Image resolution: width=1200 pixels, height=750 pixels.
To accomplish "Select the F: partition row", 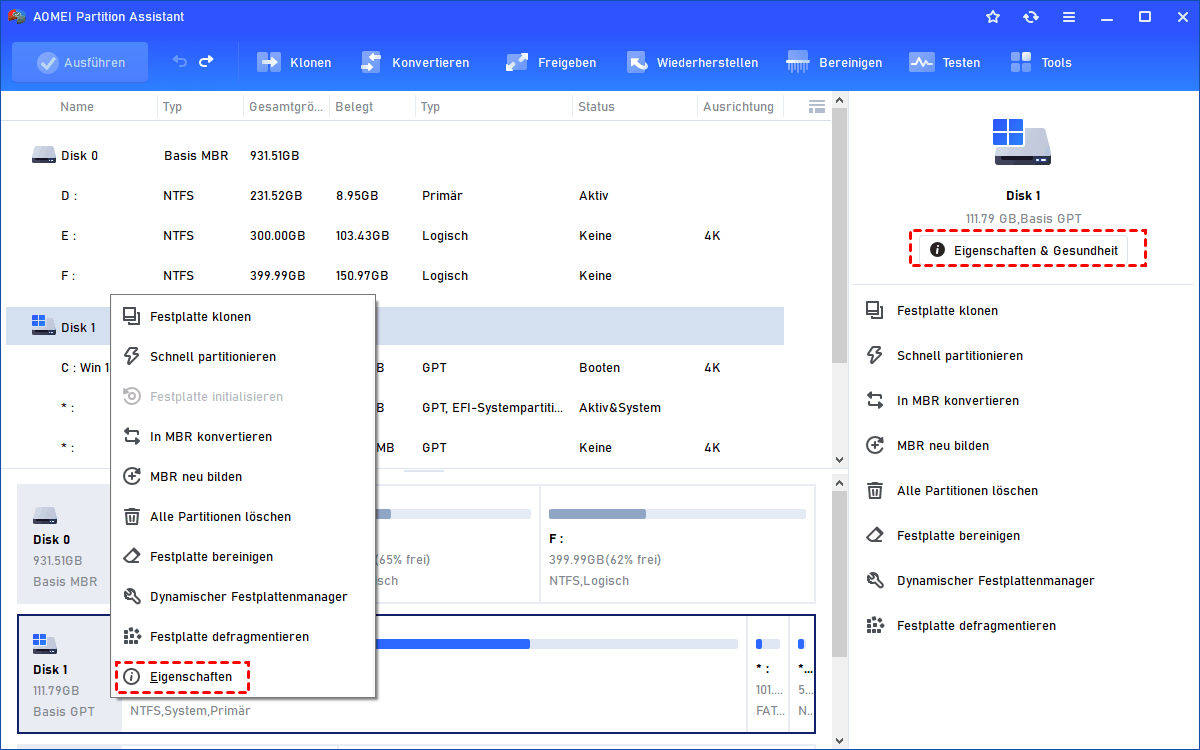I will click(x=395, y=276).
